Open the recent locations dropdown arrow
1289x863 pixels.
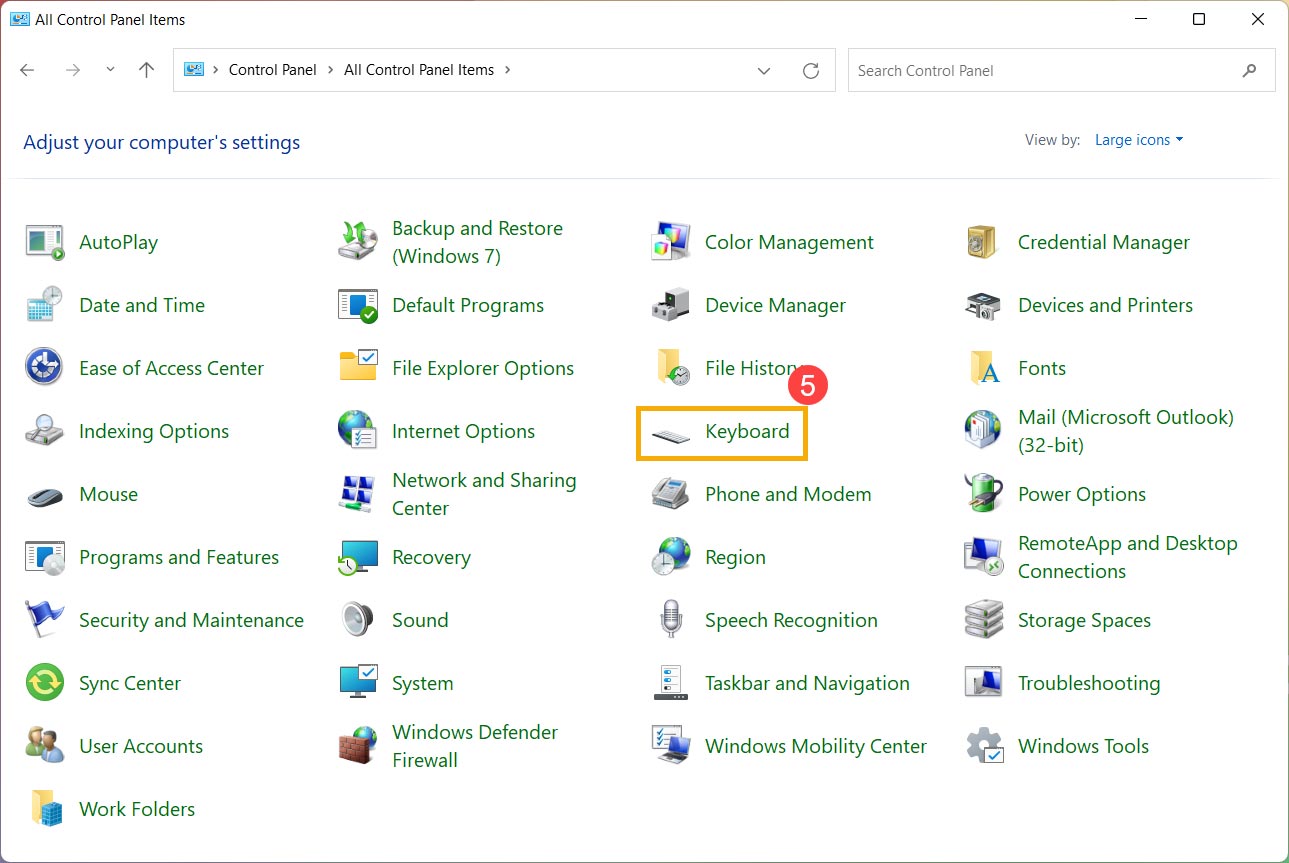coord(110,70)
